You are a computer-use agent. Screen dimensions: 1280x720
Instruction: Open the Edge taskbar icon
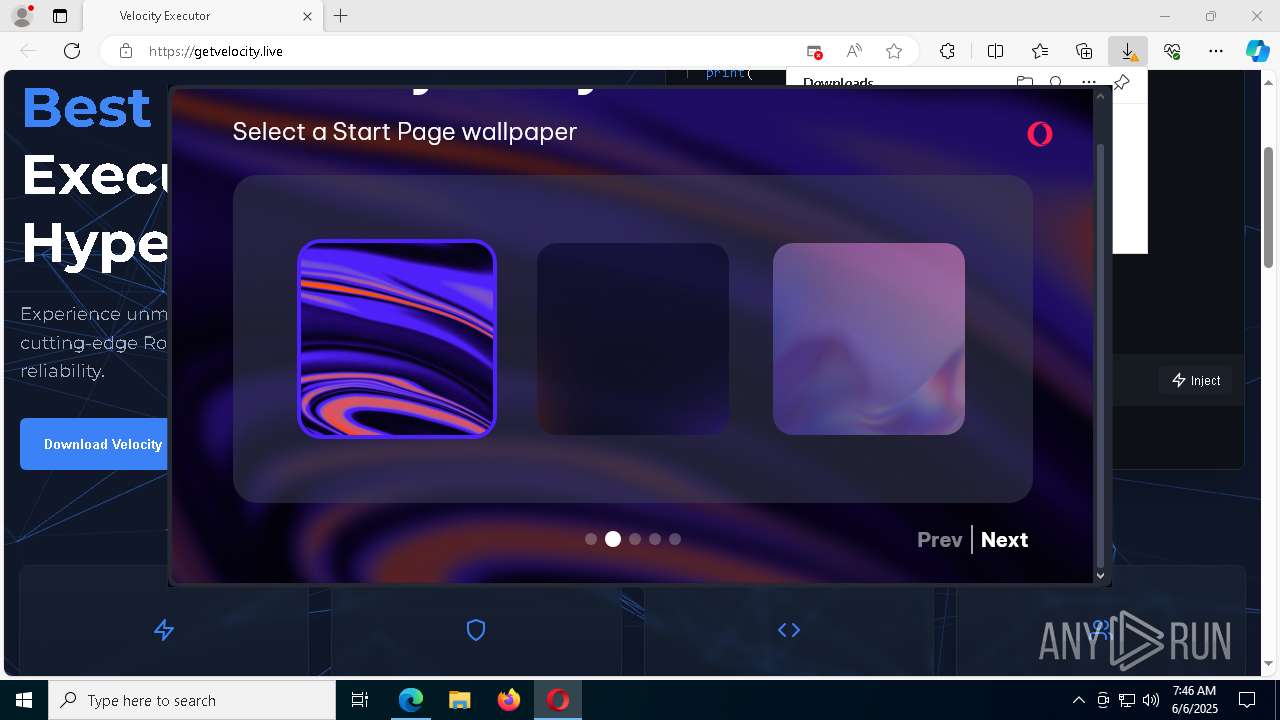411,700
